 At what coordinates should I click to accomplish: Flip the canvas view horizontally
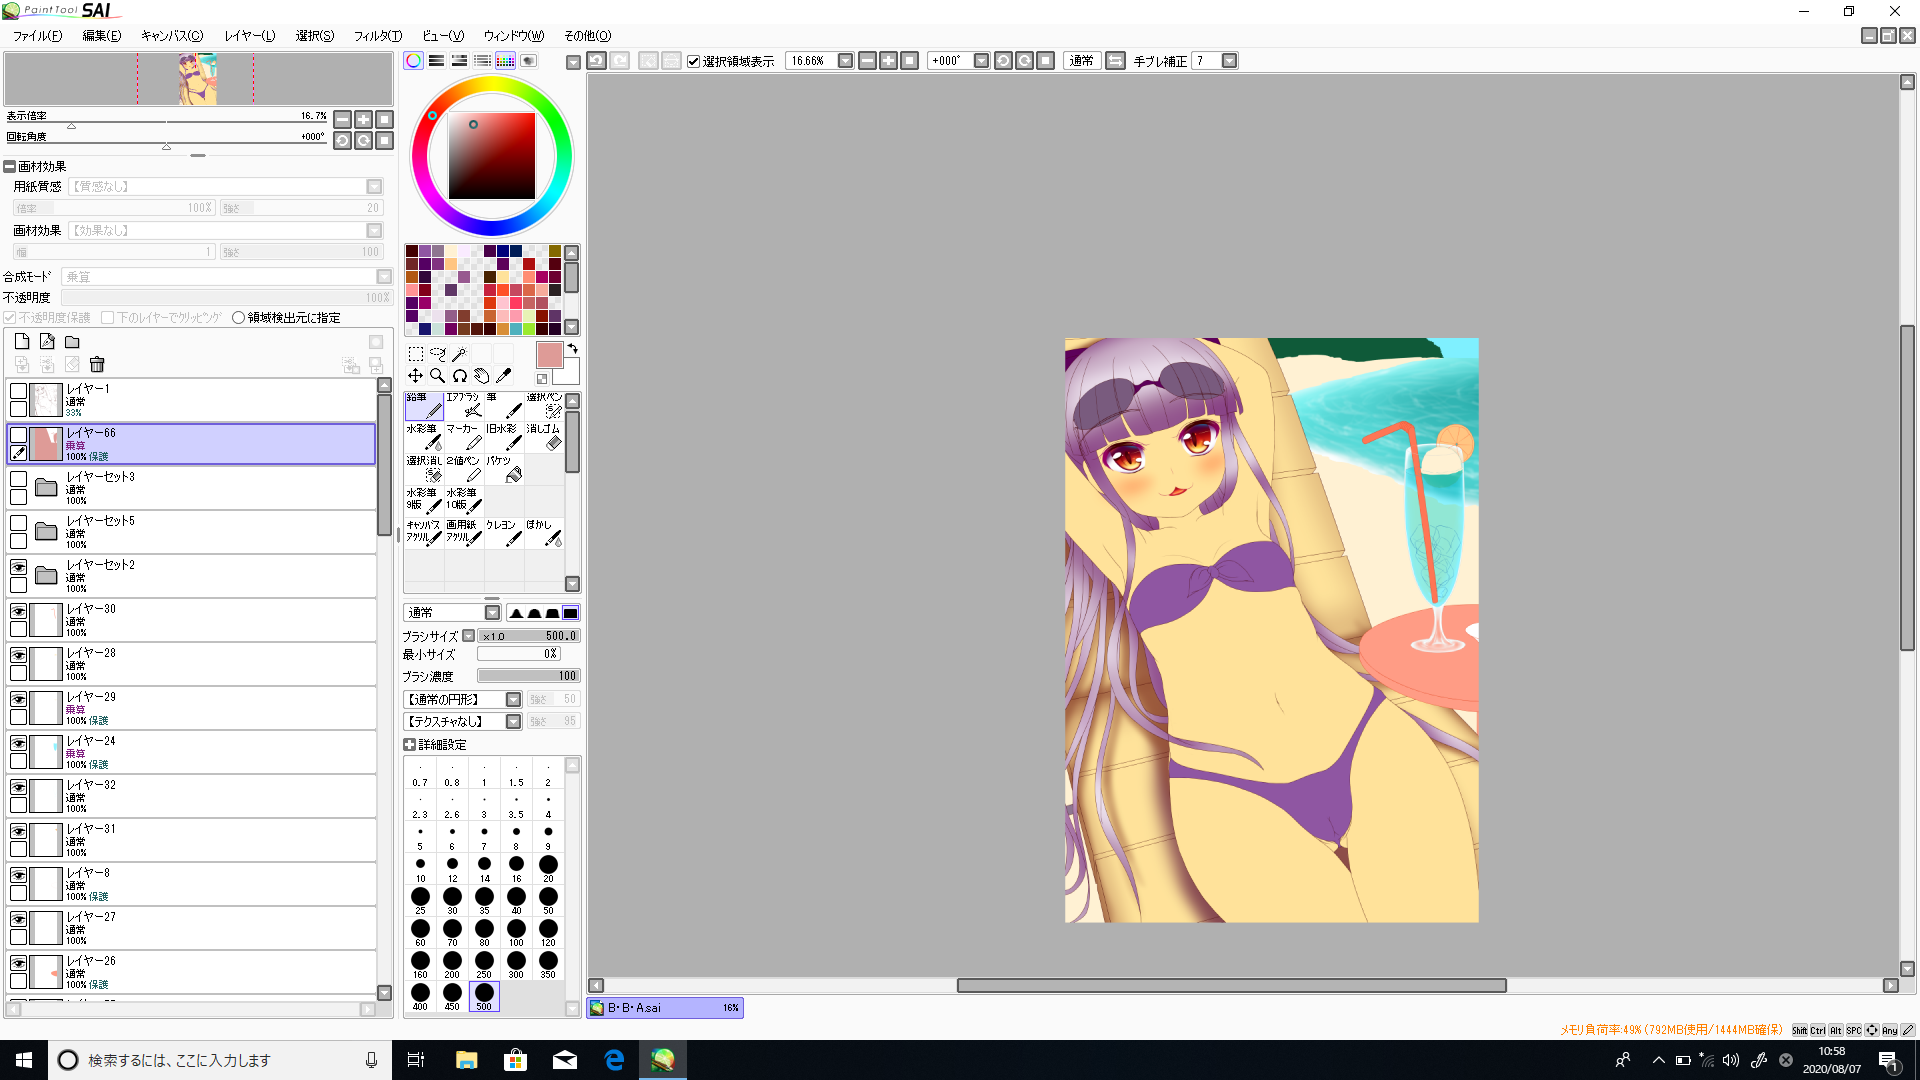pyautogui.click(x=1116, y=61)
